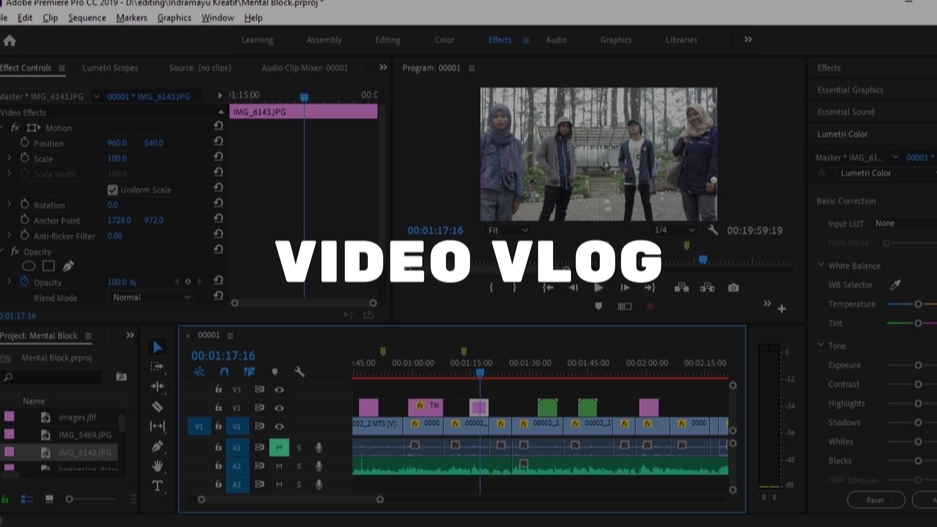
Task: Toggle V3 track output eye
Action: (279, 390)
